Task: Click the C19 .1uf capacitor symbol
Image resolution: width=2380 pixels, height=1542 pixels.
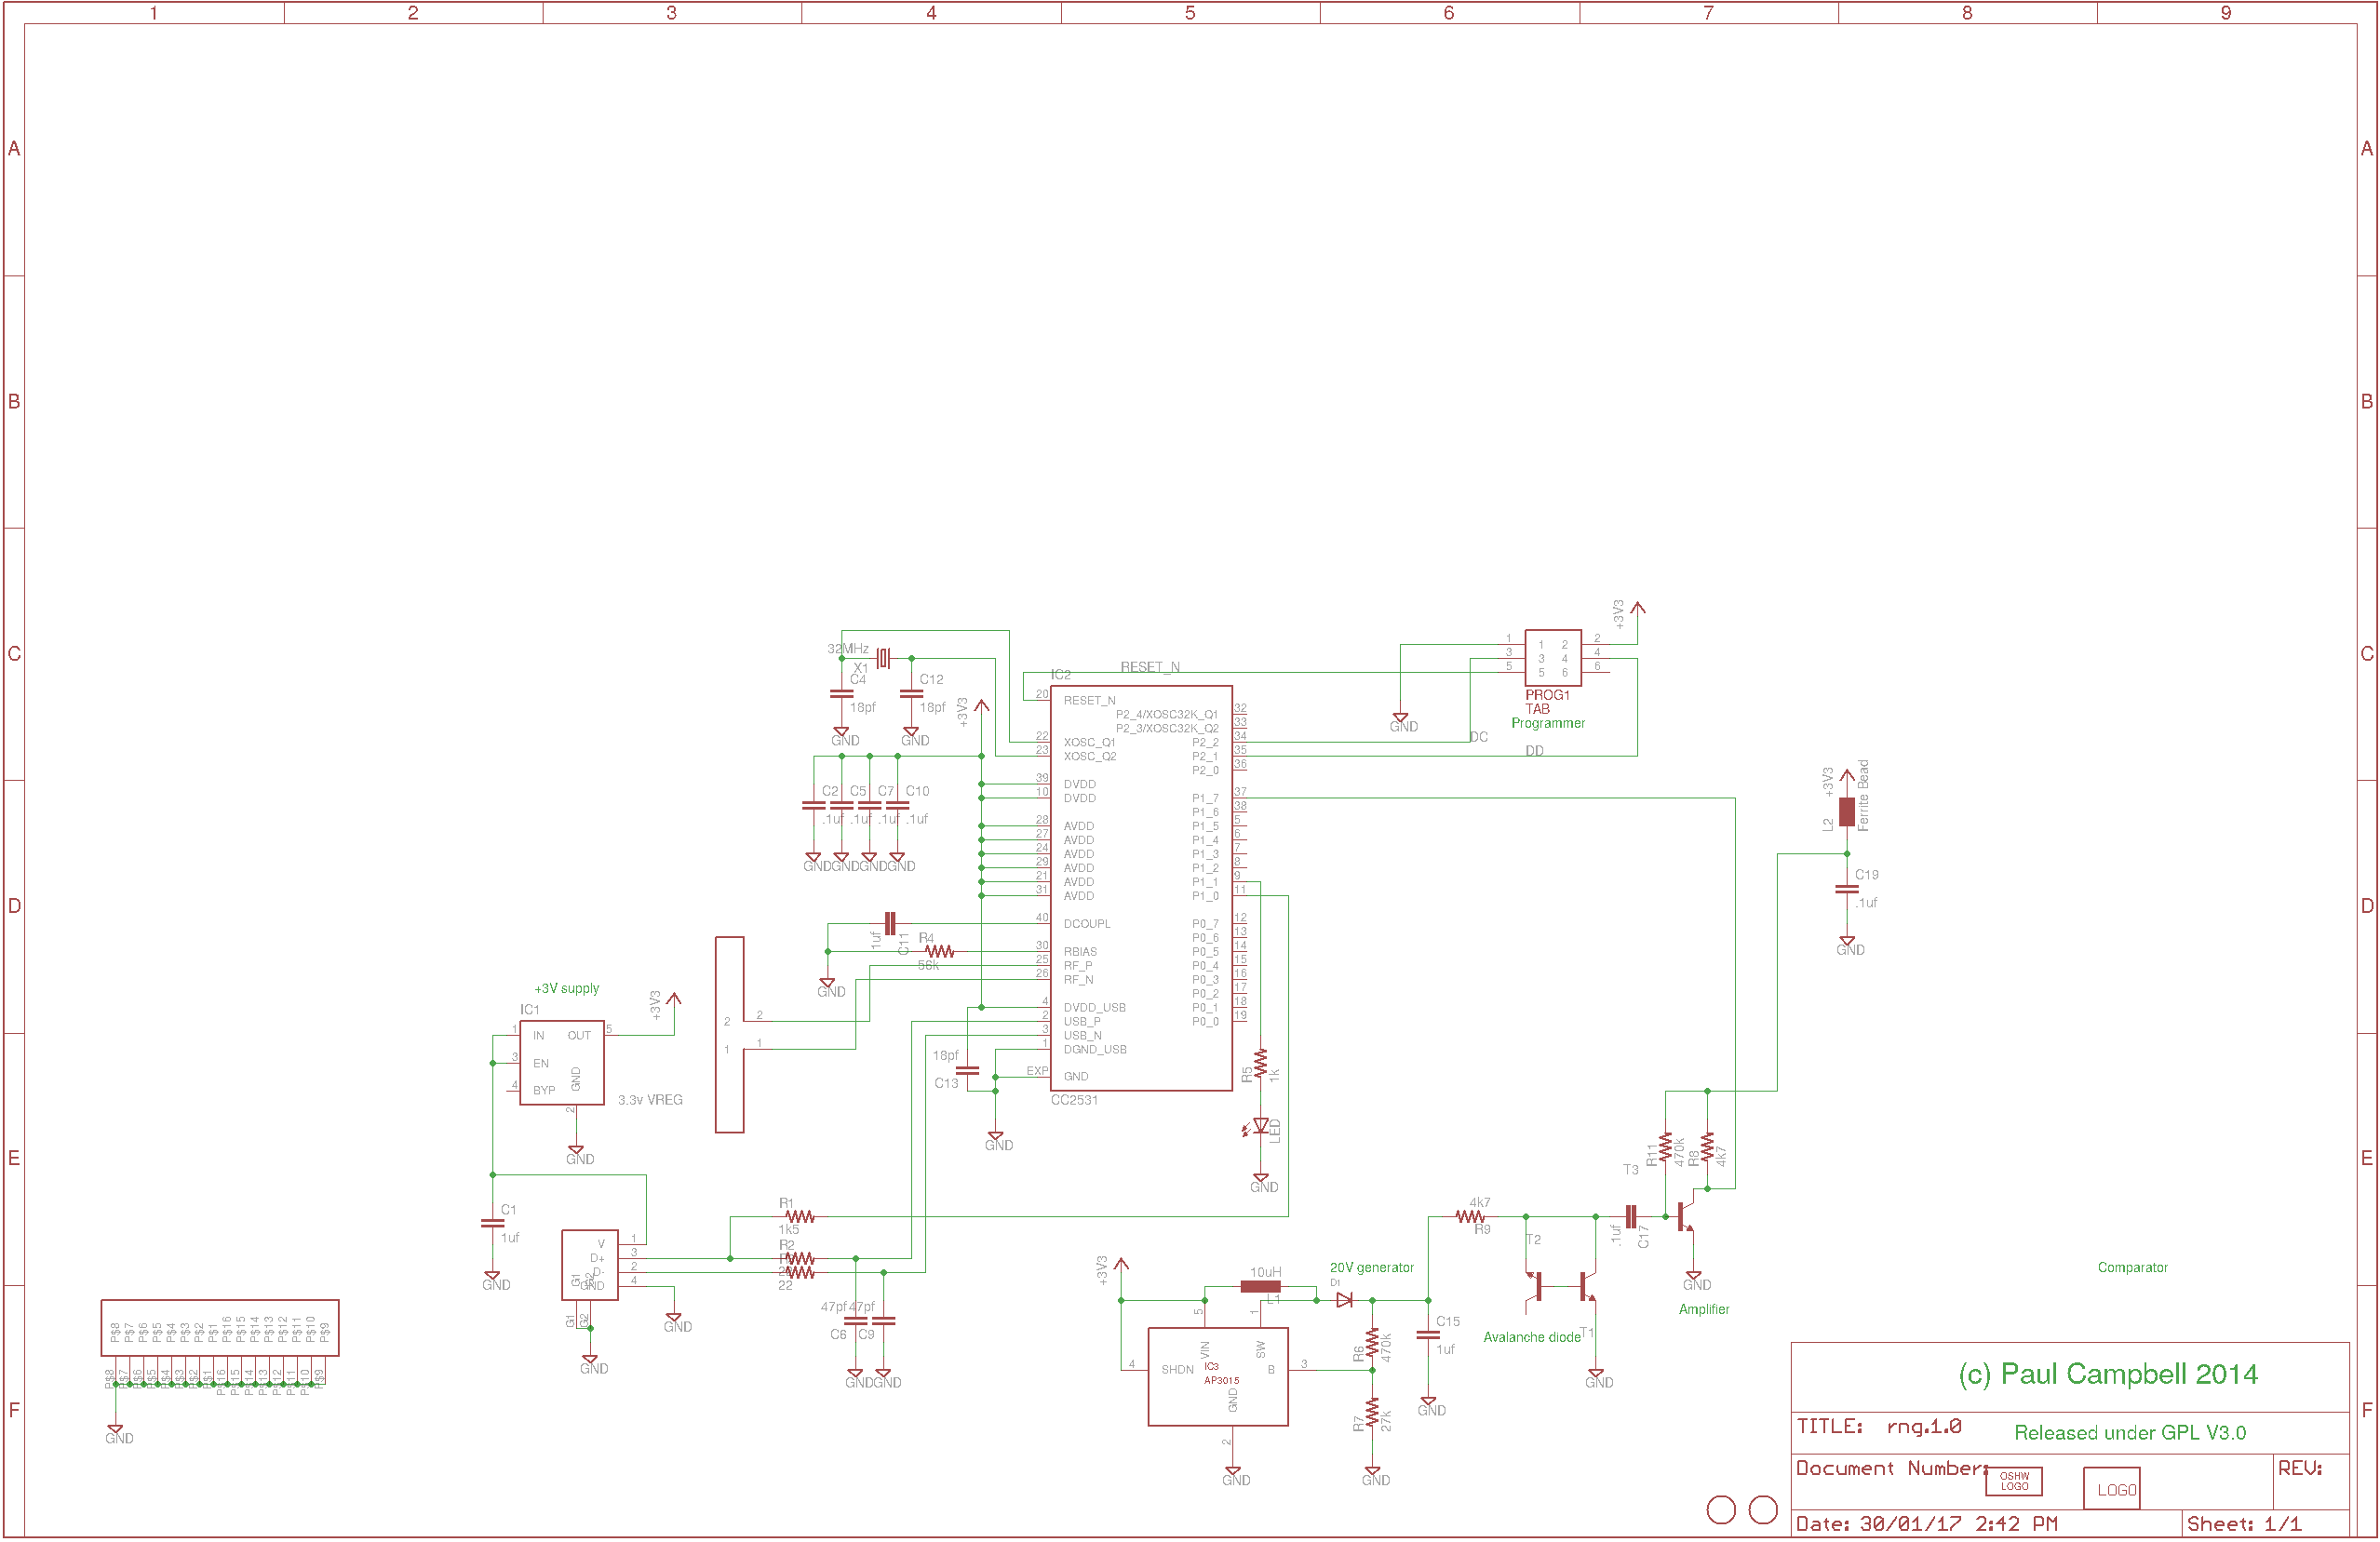Action: click(1846, 889)
